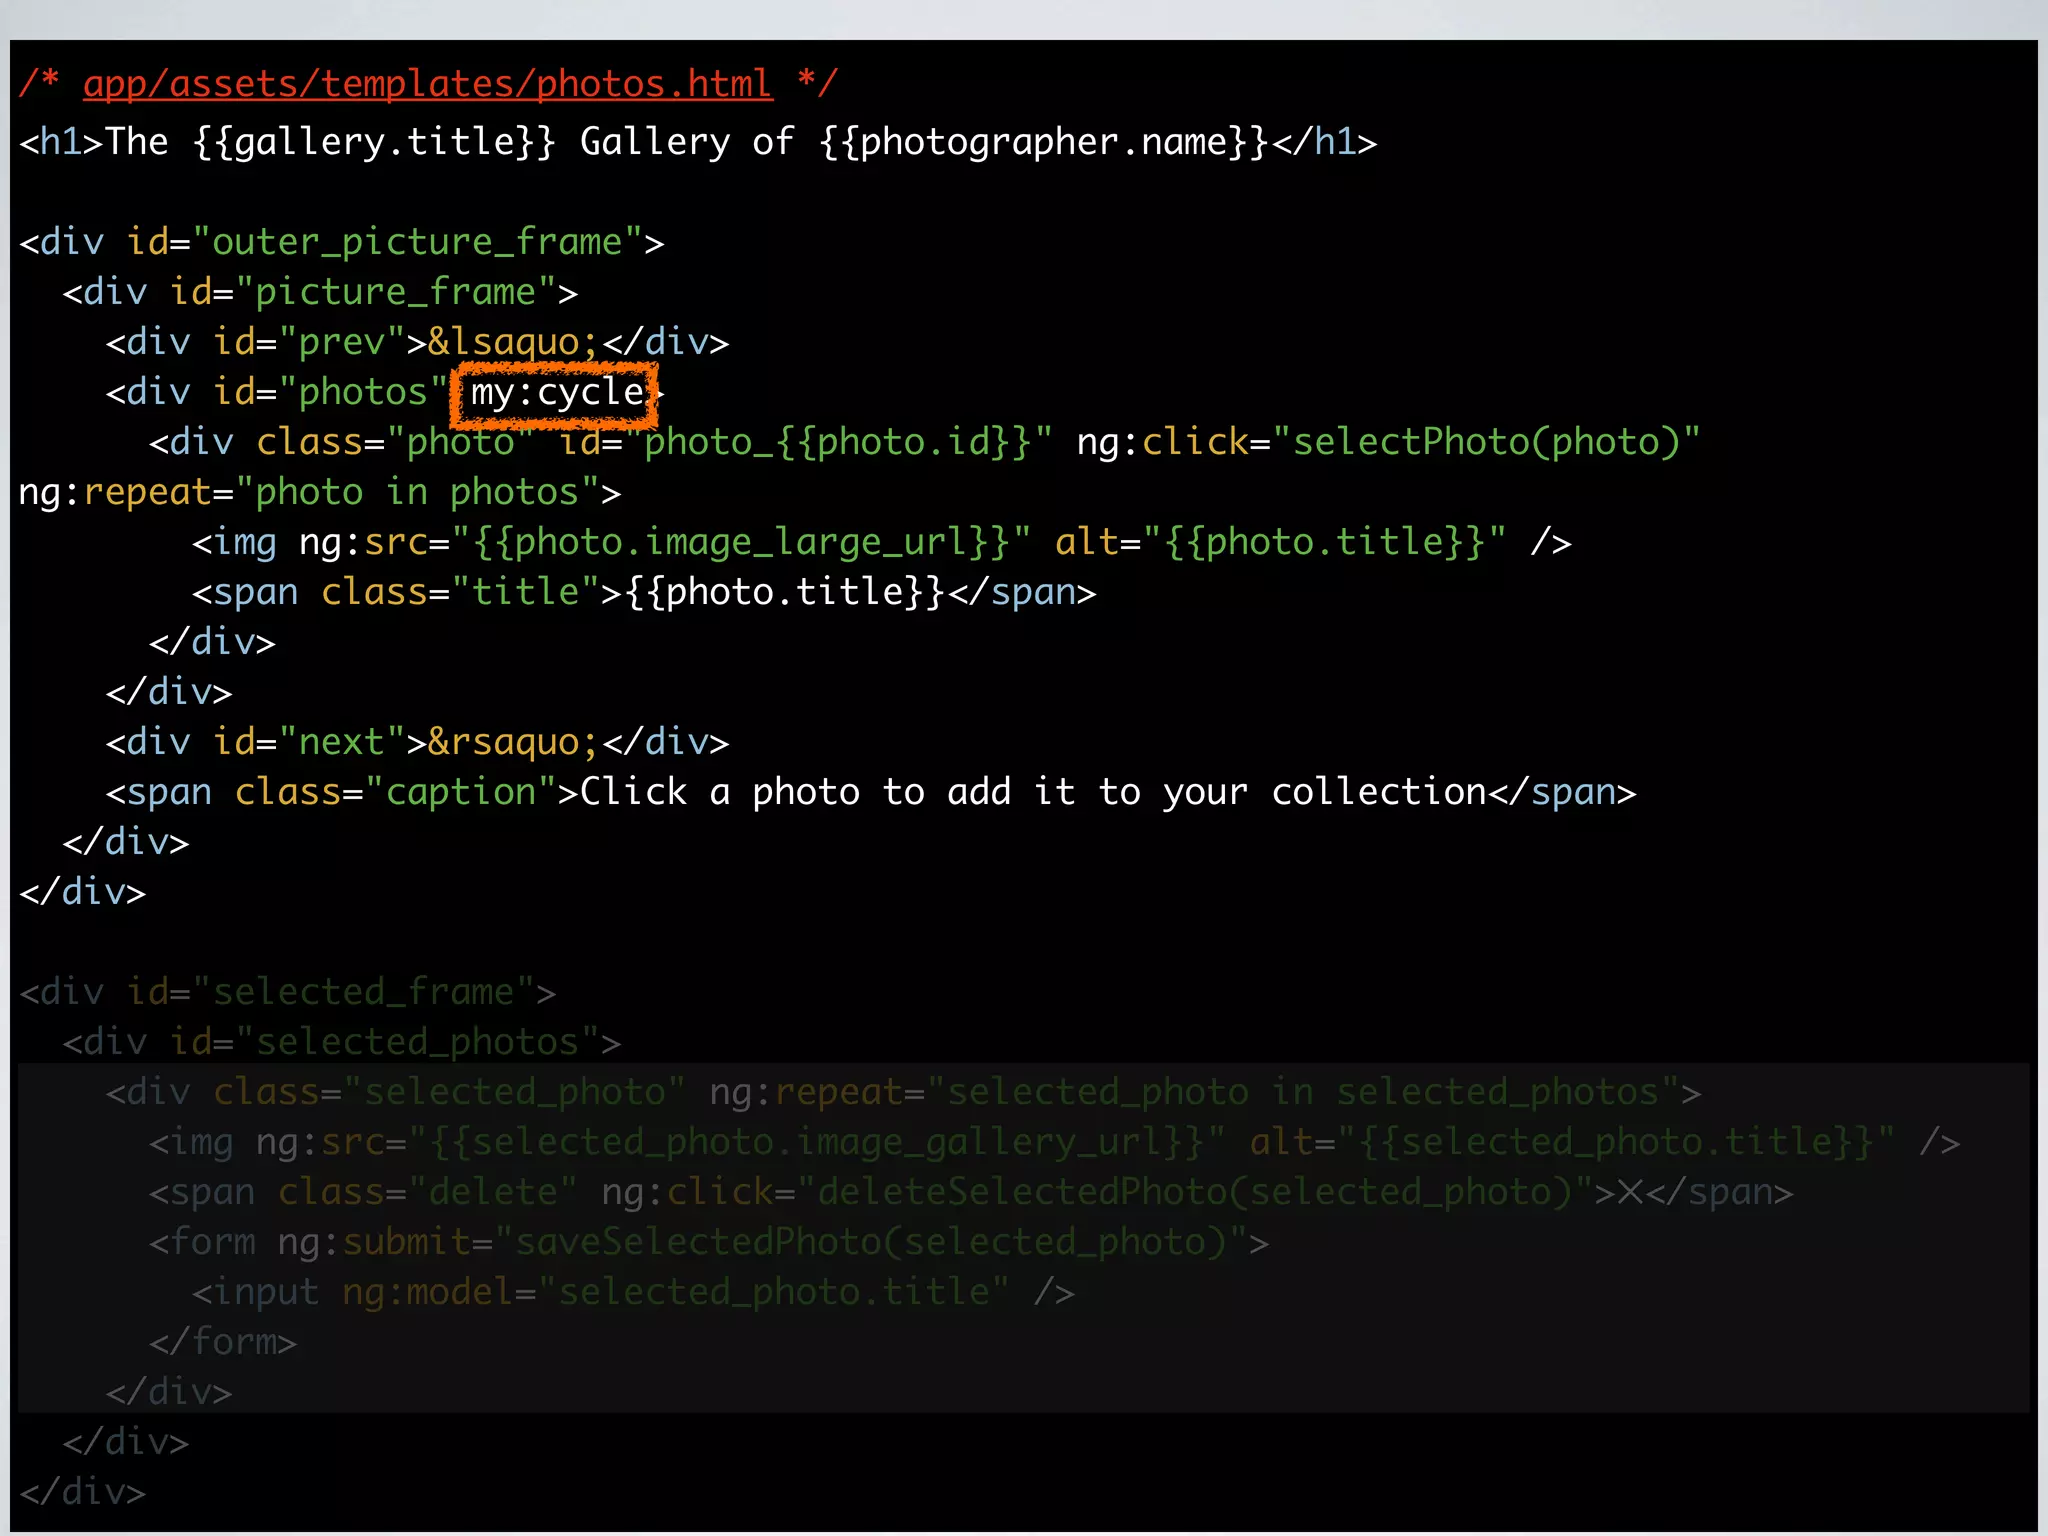Click the {{photographer.name}} expression in h1
The image size is (2048, 1536).
1044,142
